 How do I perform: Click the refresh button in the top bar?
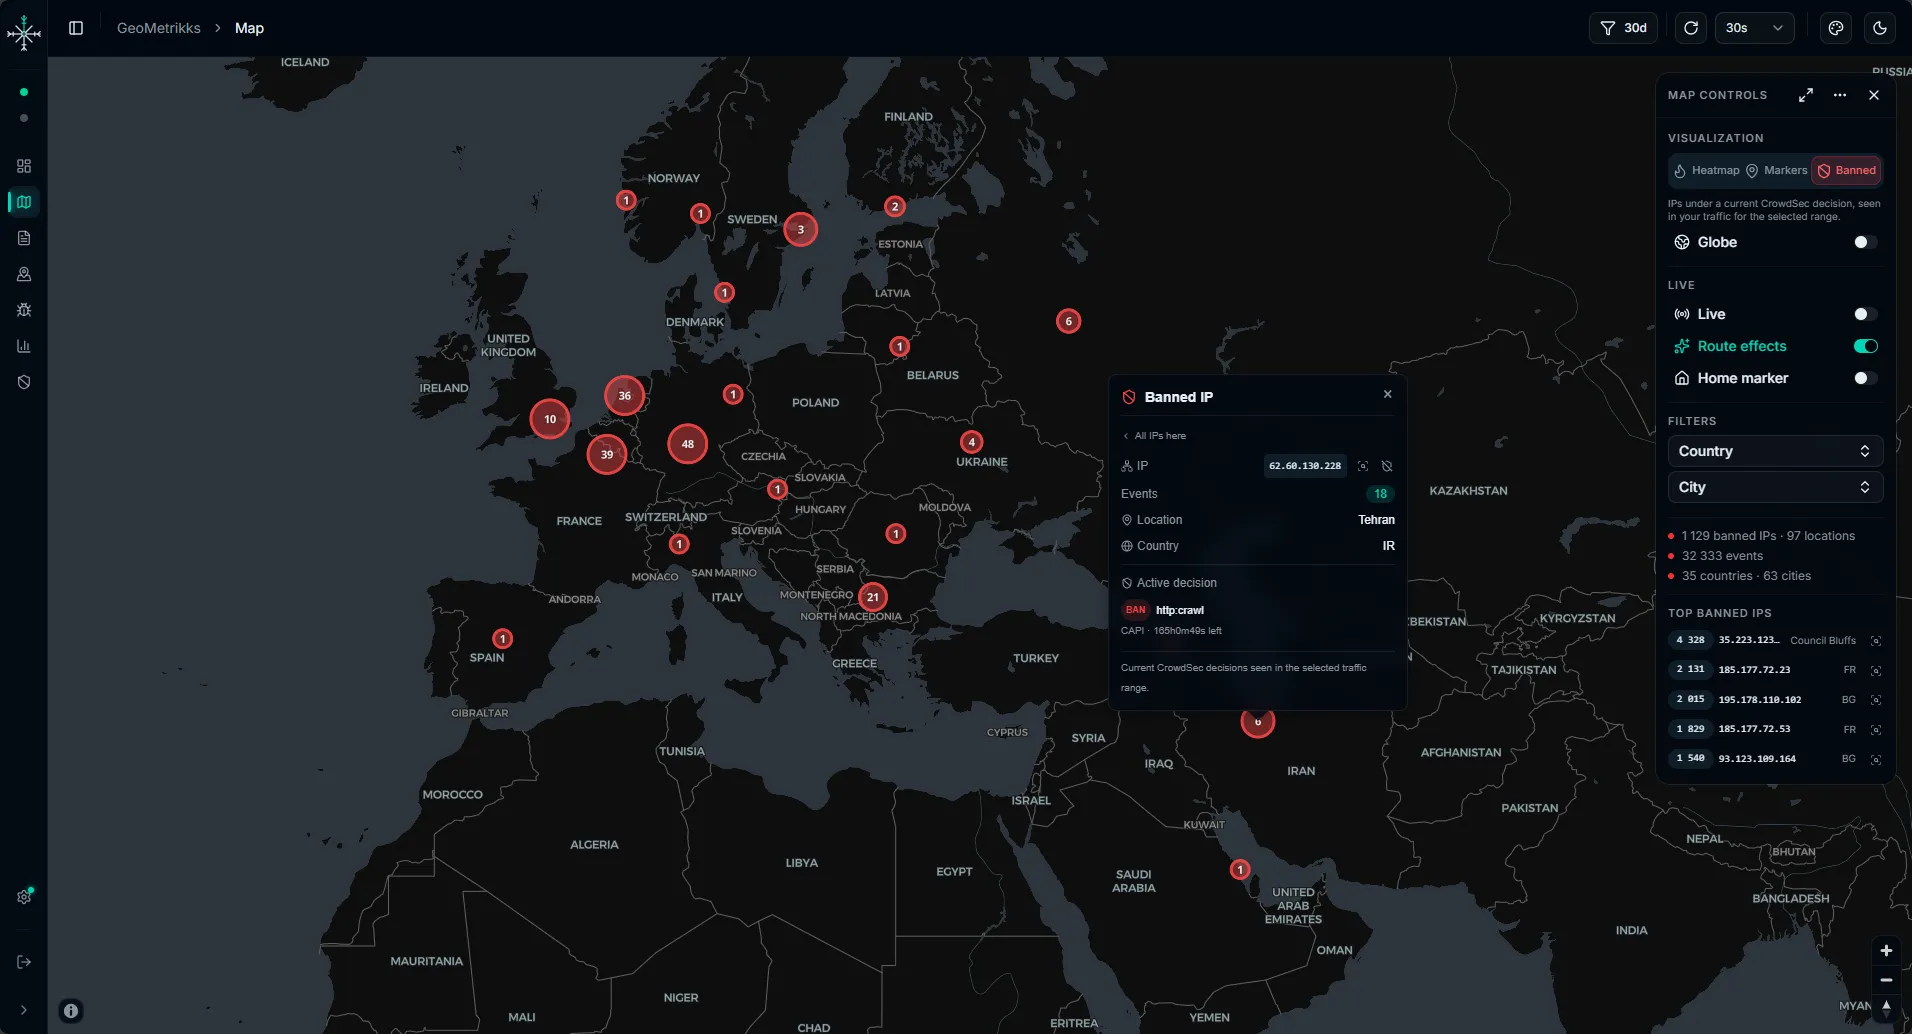tap(1691, 28)
